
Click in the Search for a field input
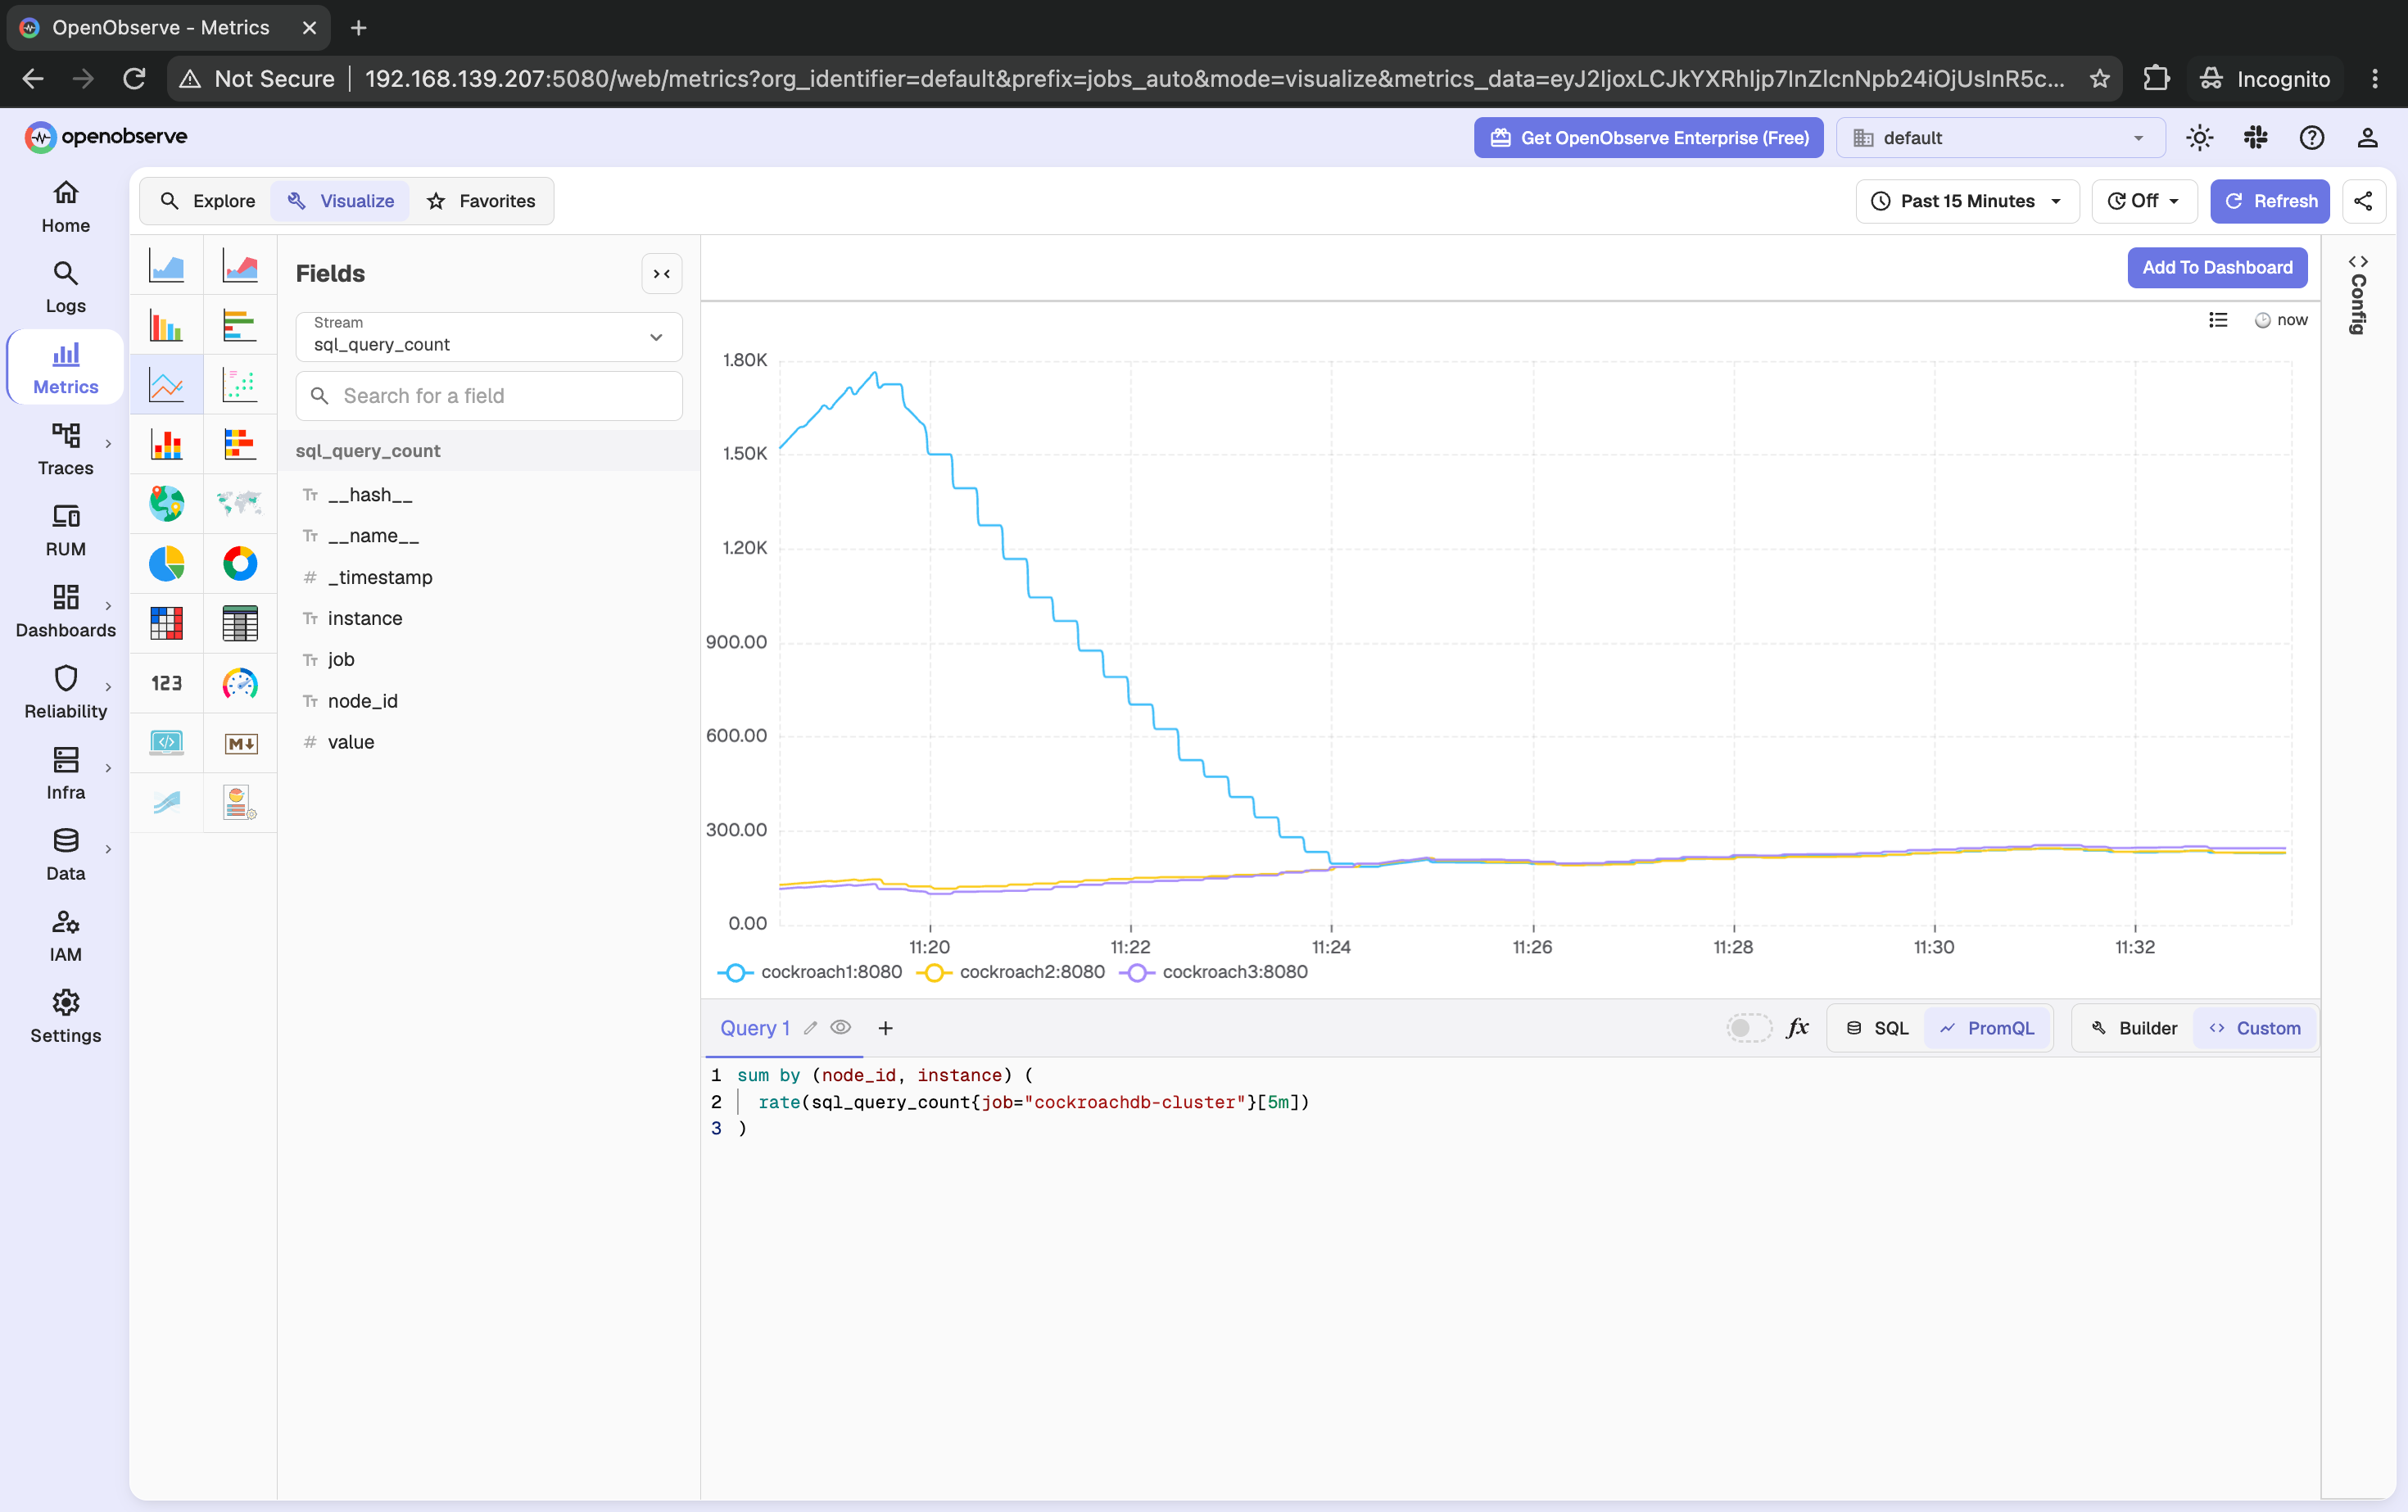489,396
